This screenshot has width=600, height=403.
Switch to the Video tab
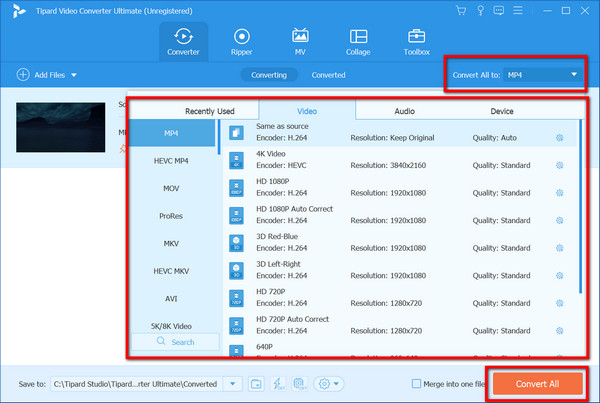307,111
